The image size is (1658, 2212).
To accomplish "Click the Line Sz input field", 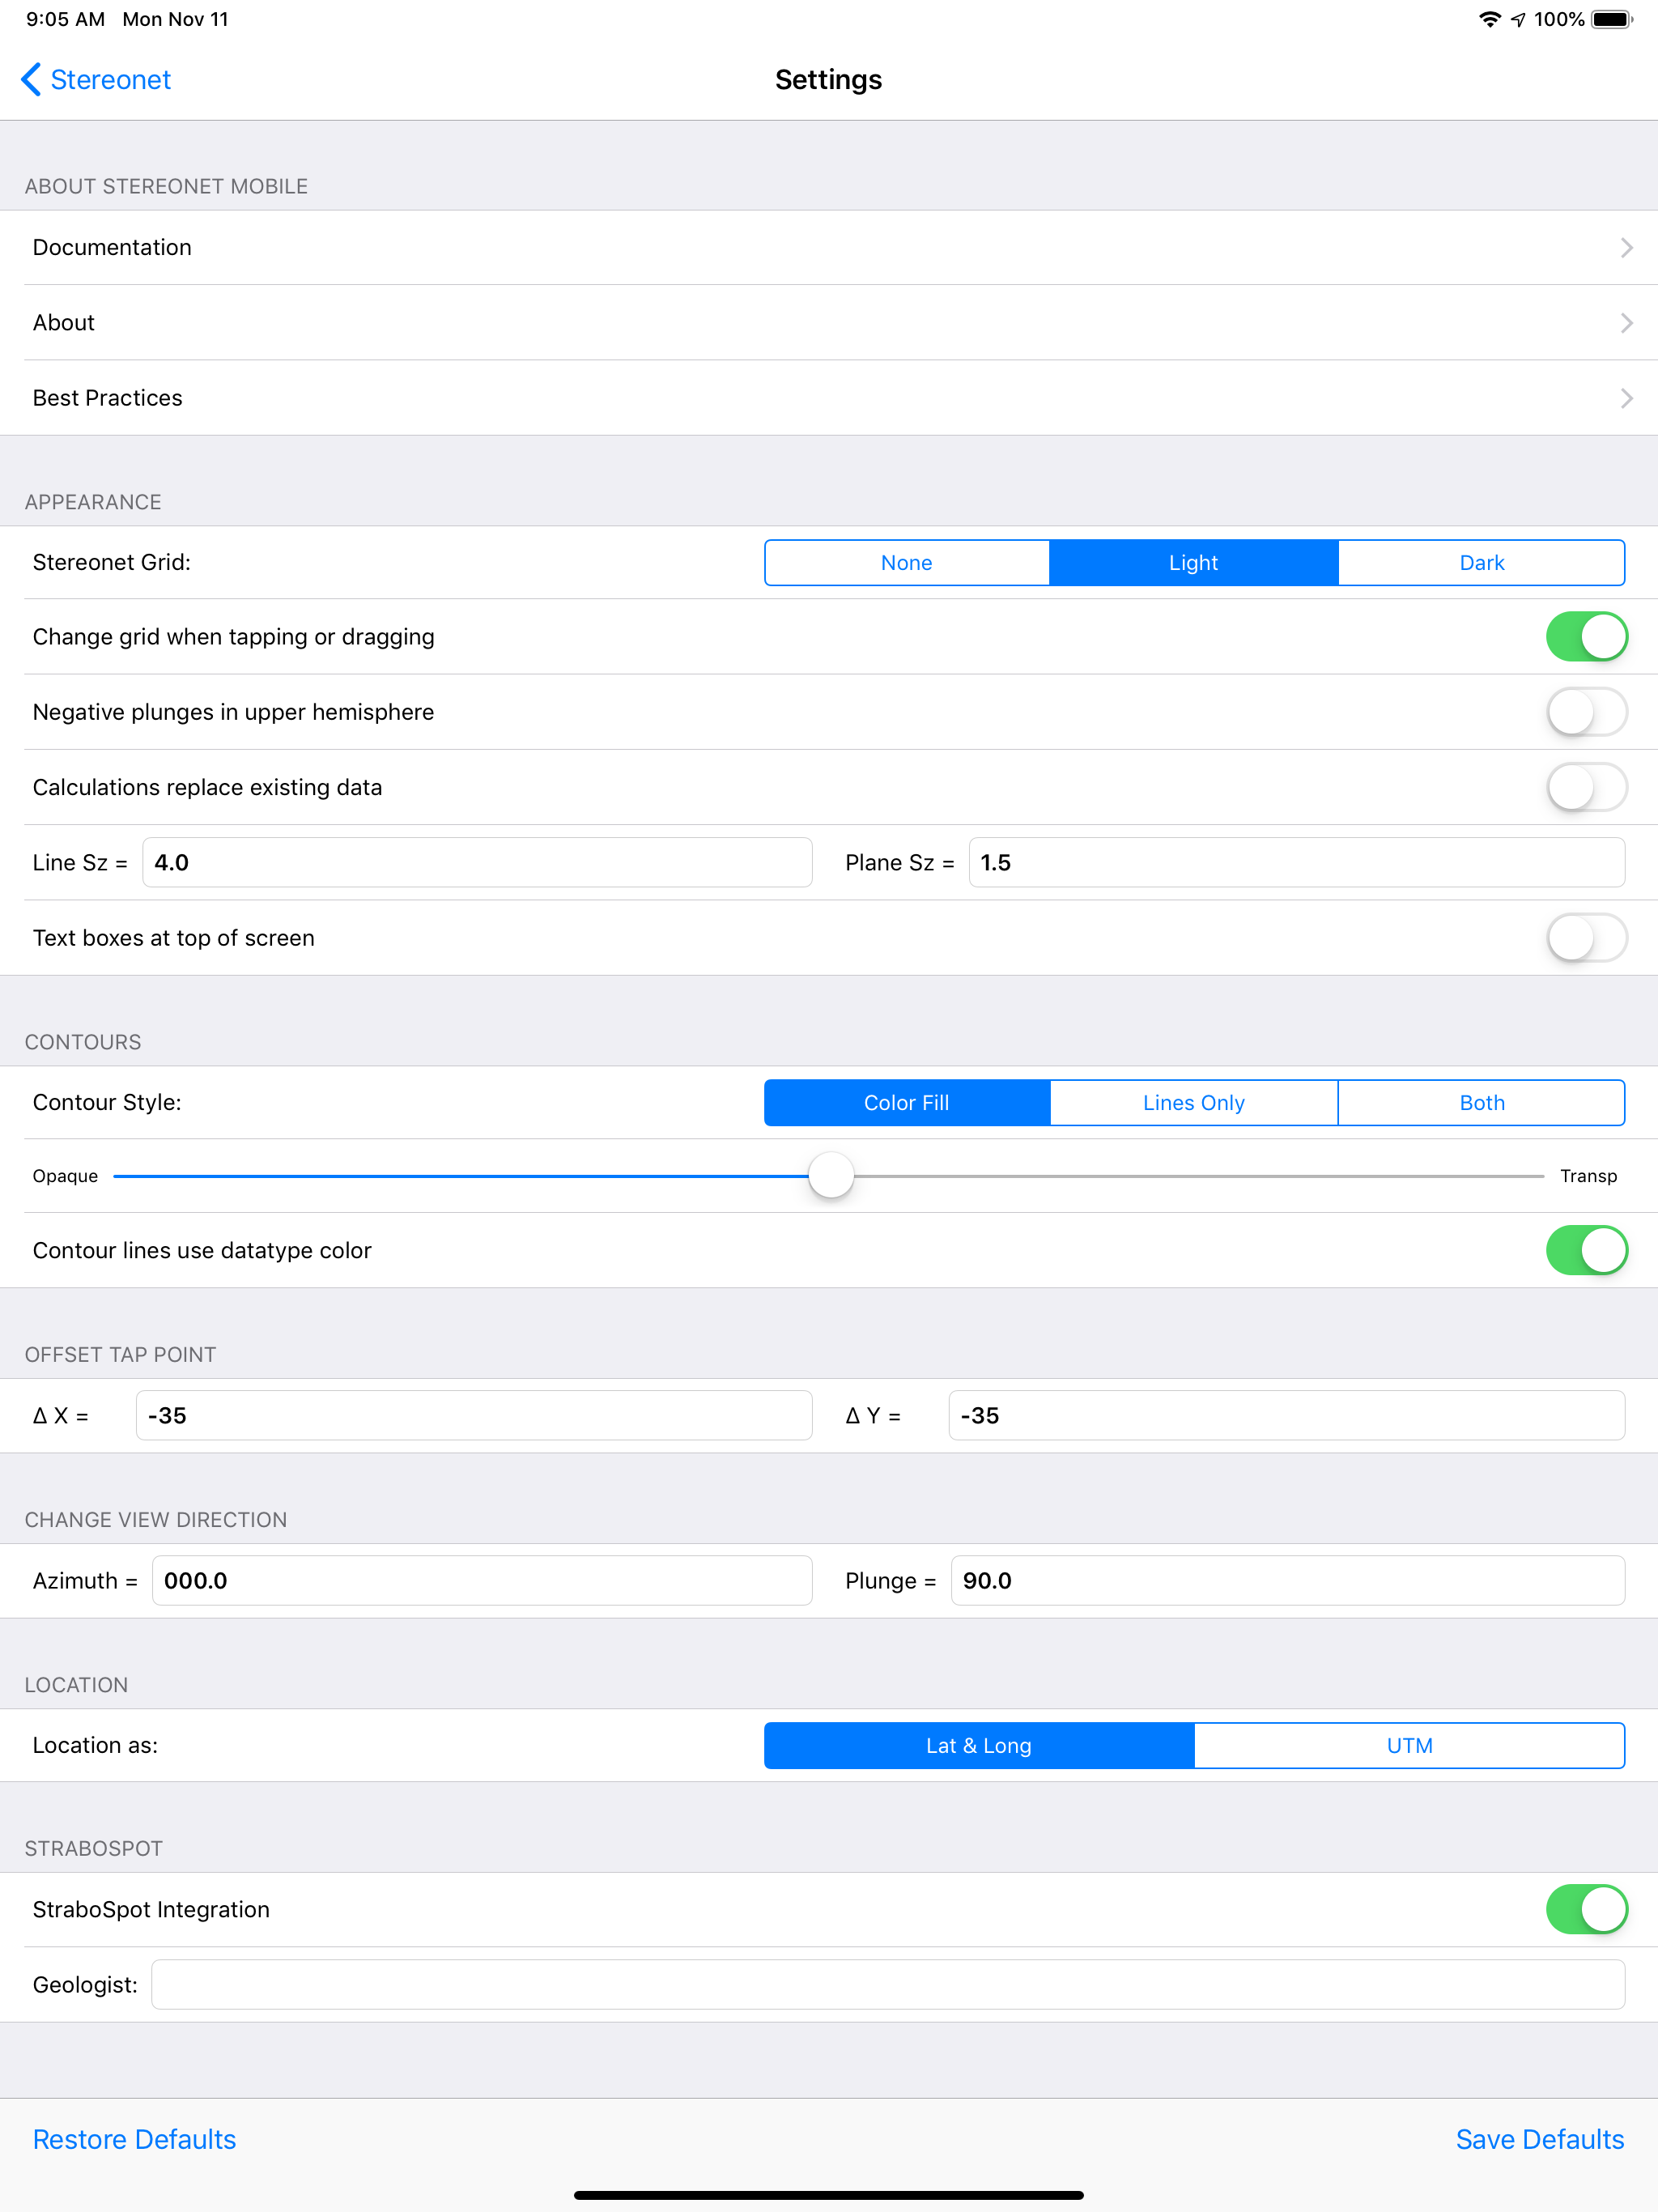I will (477, 862).
